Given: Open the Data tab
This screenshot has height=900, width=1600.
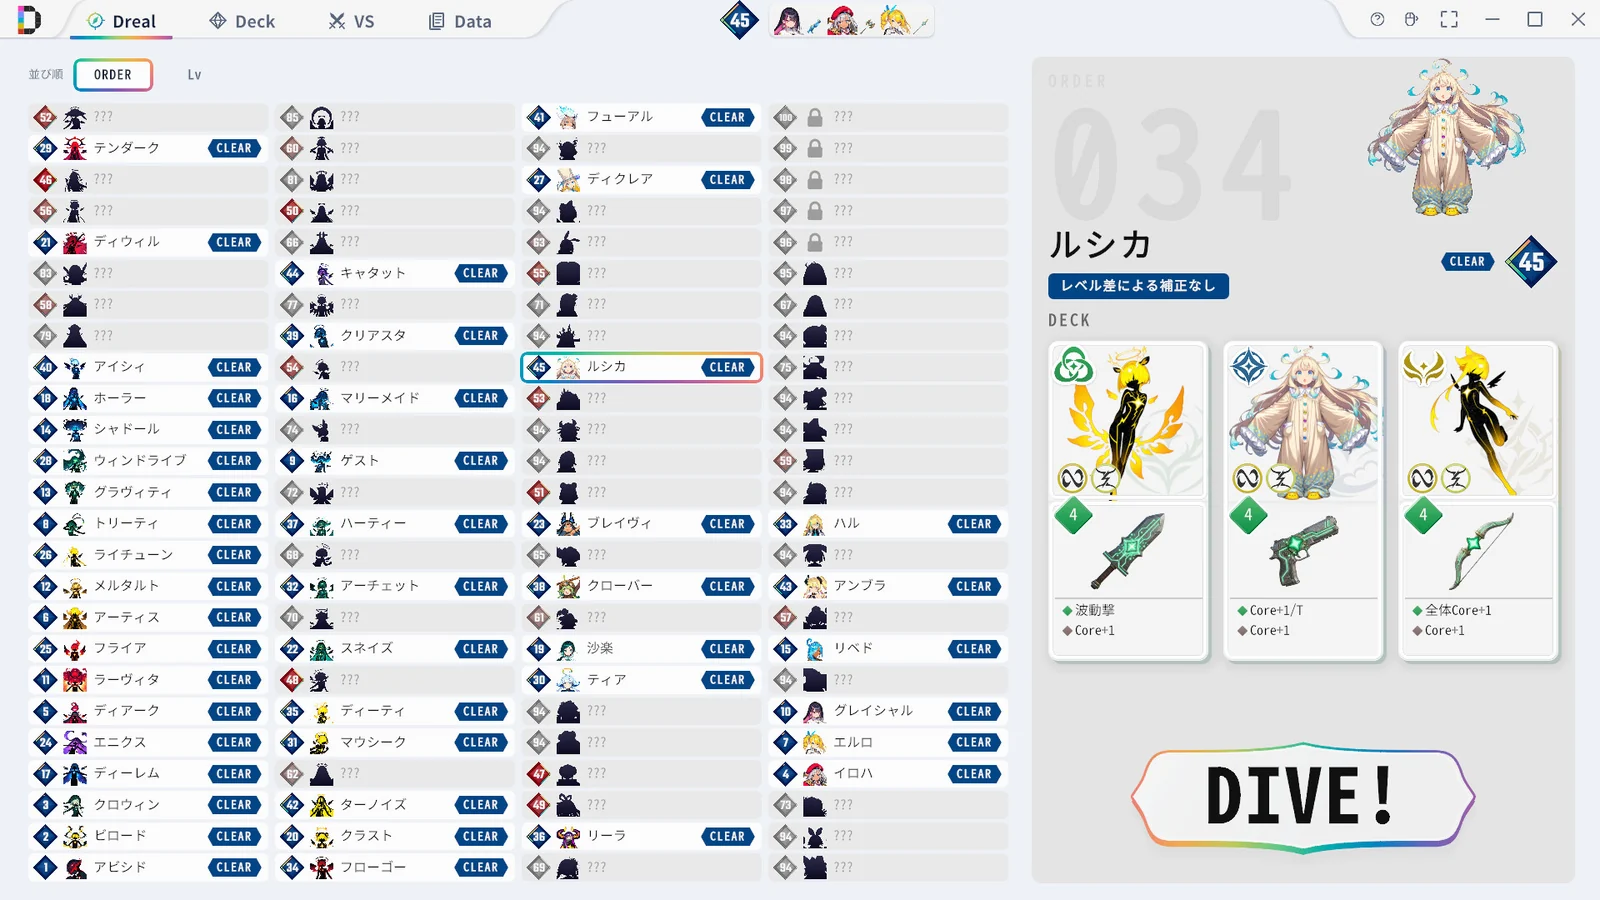Looking at the screenshot, I should (460, 21).
